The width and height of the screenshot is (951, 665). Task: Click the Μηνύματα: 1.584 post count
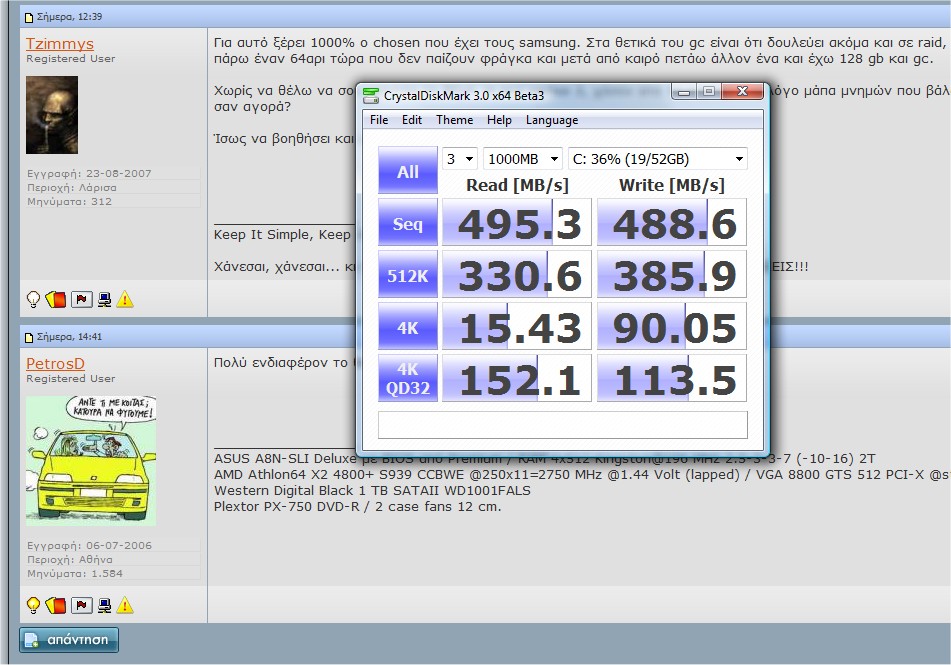[75, 574]
